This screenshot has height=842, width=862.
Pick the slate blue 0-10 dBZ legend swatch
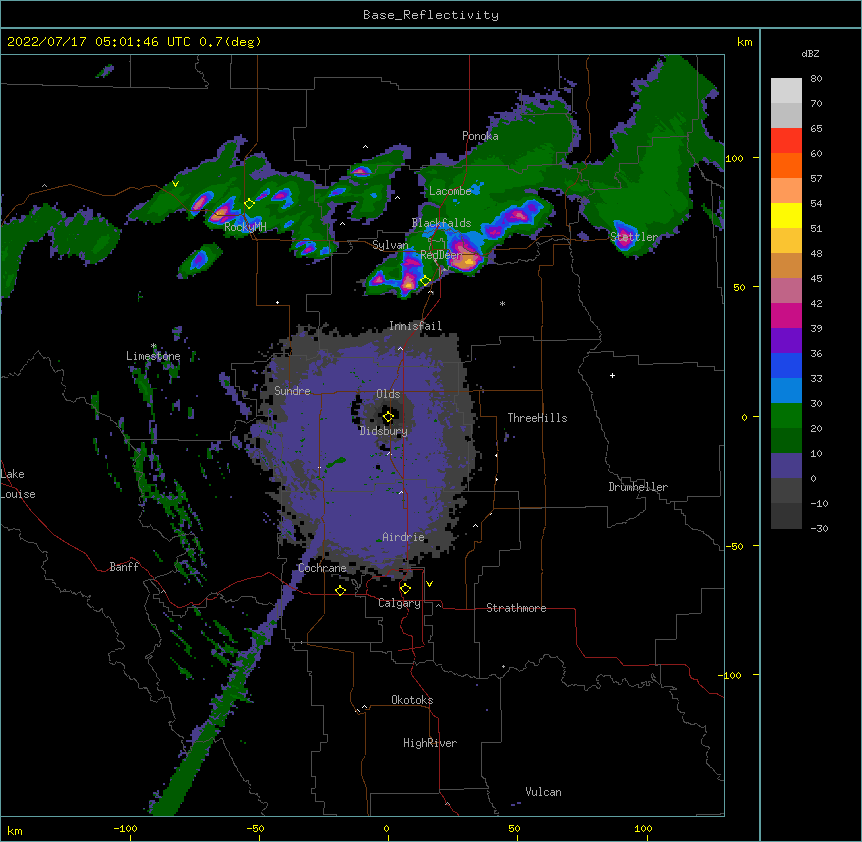point(786,466)
